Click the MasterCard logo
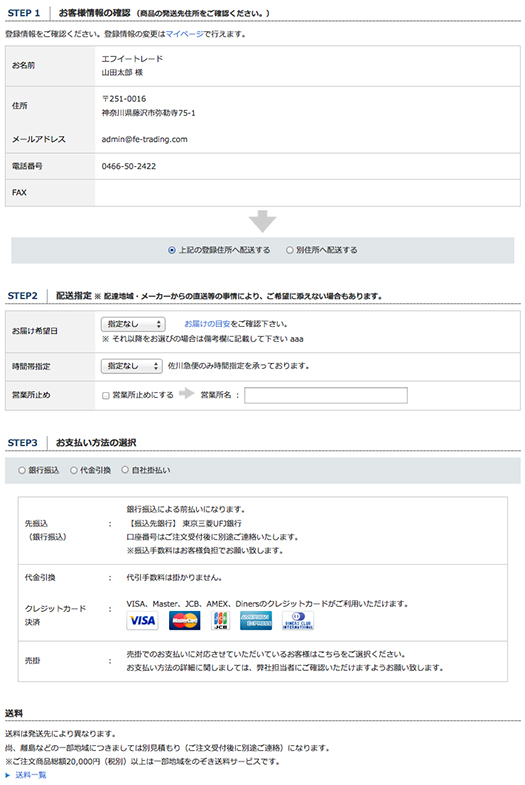 (x=184, y=621)
